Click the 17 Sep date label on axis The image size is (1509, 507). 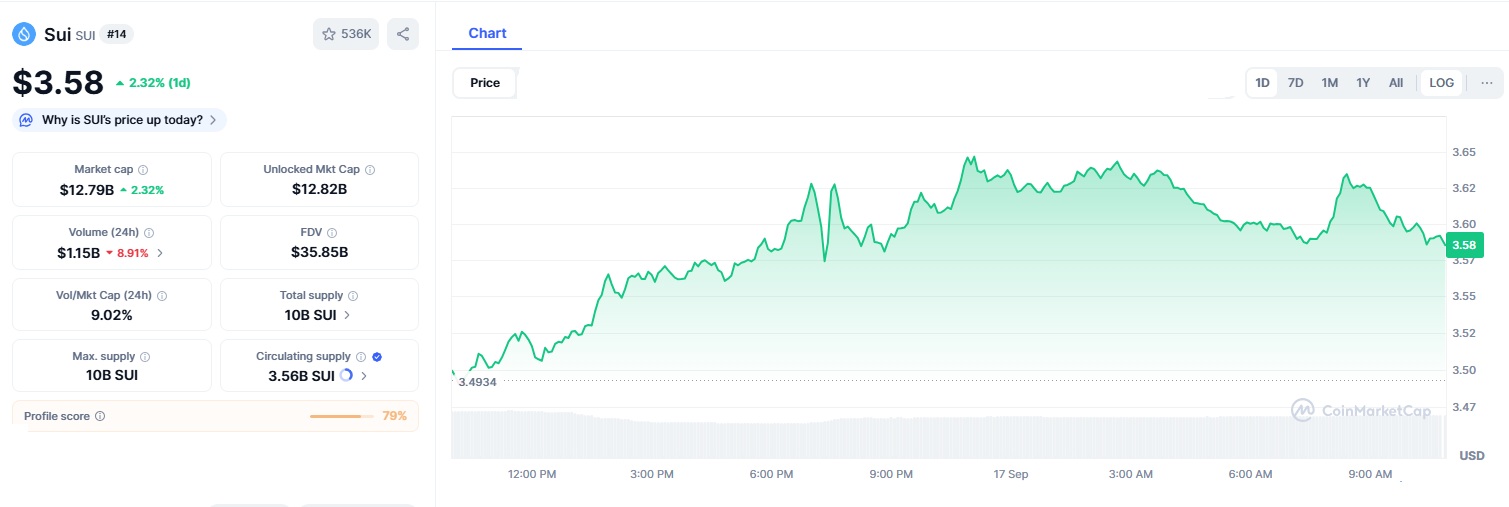click(x=1011, y=474)
